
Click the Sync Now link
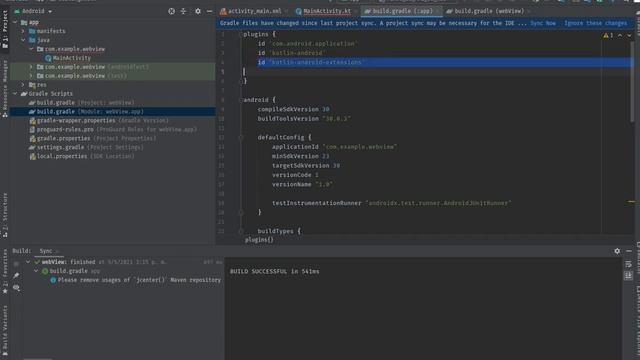(x=543, y=23)
